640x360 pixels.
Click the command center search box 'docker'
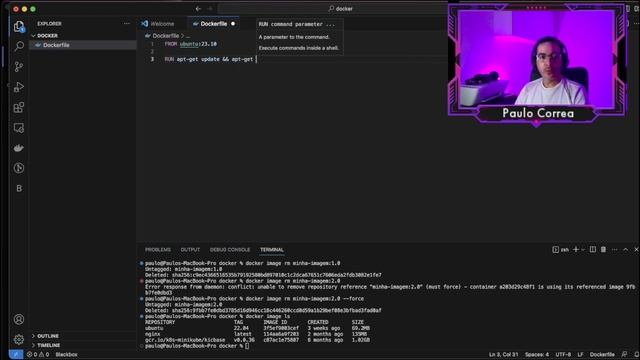click(341, 9)
